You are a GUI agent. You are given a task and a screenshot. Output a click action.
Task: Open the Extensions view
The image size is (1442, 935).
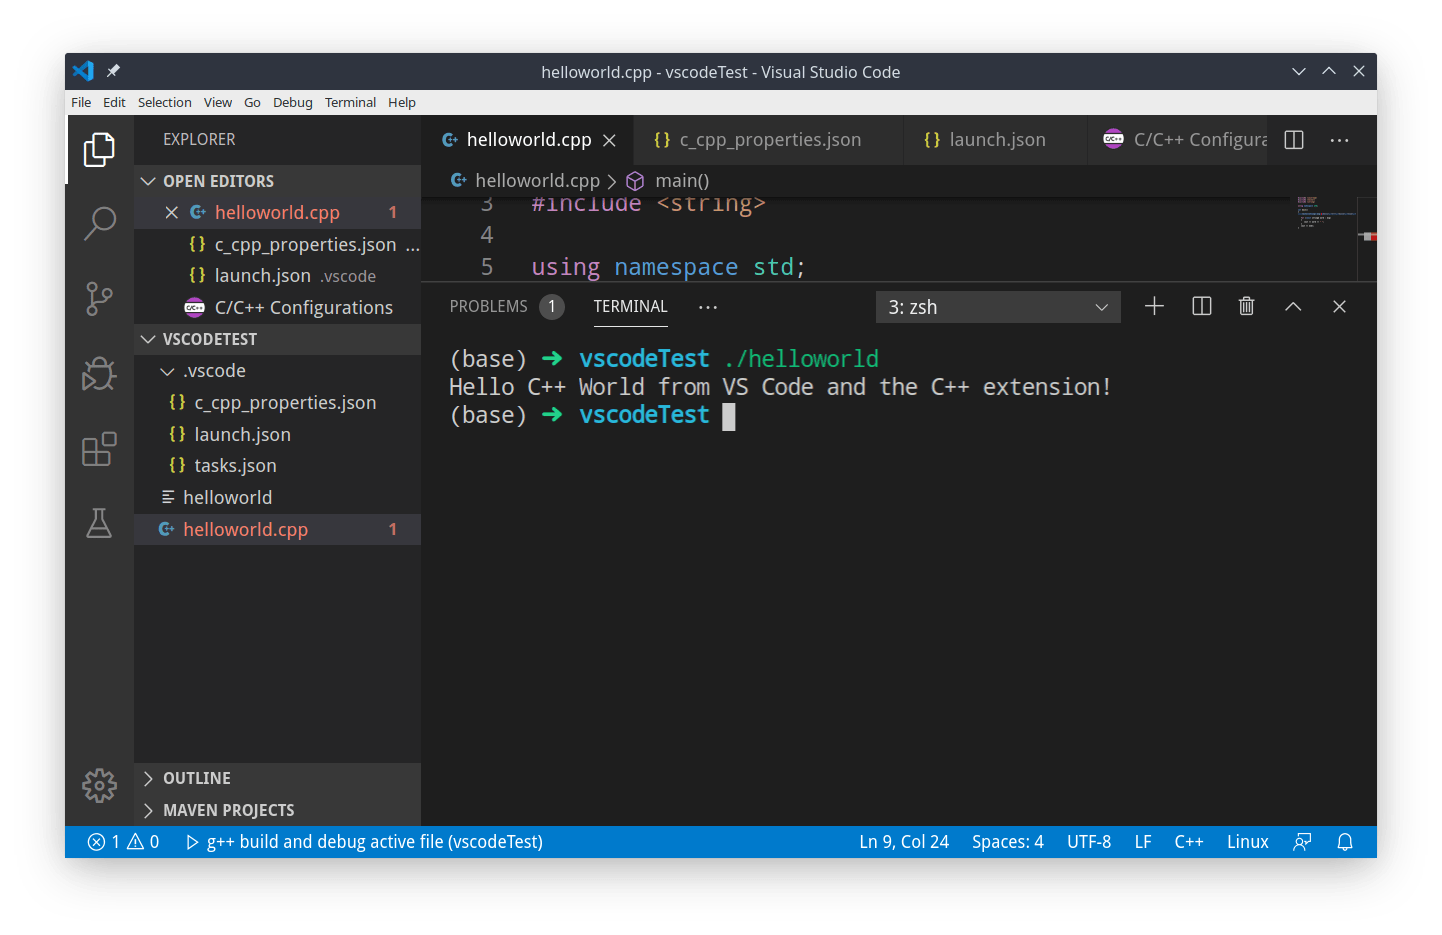(x=99, y=449)
